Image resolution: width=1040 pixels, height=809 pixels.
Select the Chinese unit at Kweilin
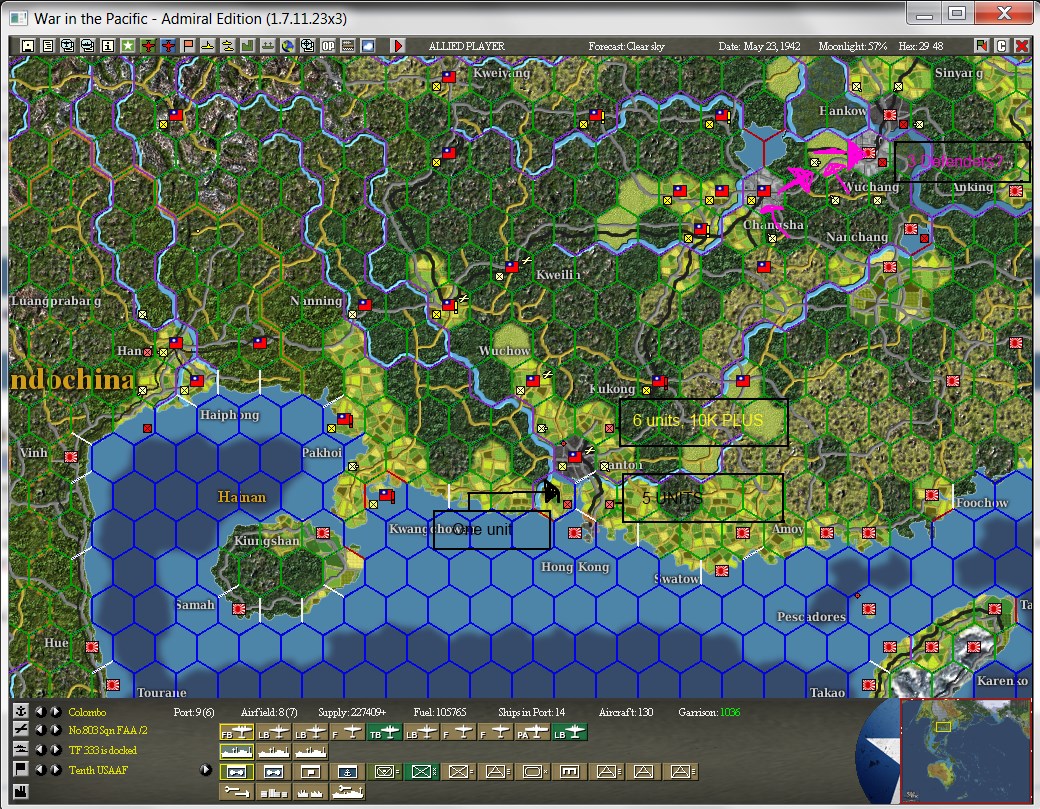click(x=511, y=267)
